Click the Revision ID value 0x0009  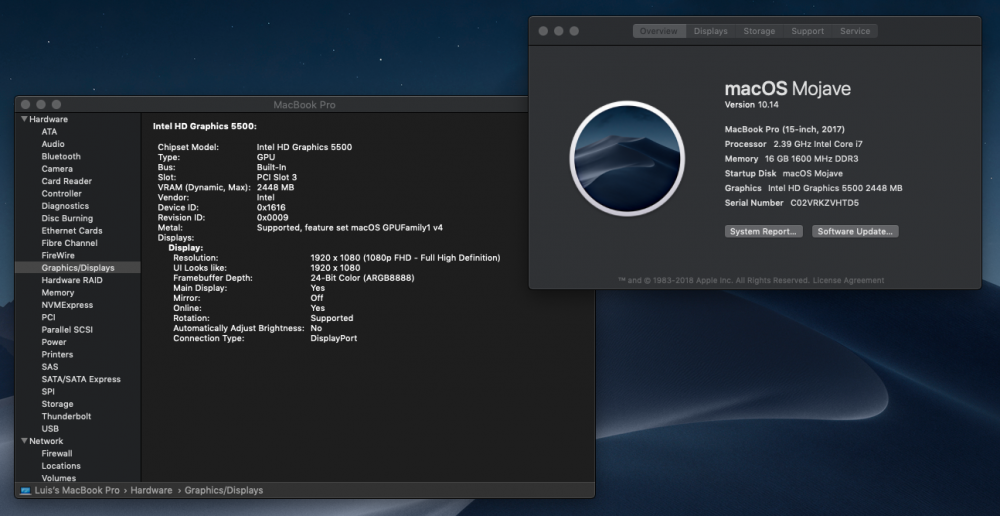click(x=272, y=217)
